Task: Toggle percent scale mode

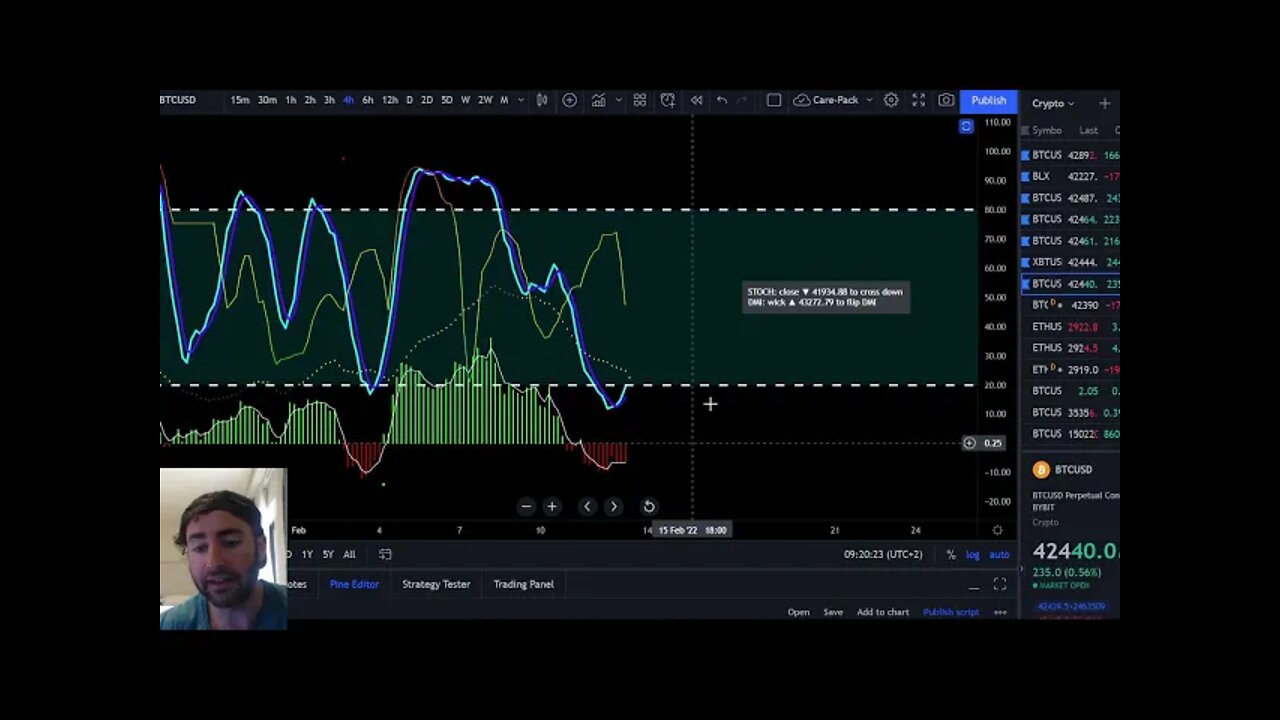Action: [x=950, y=554]
